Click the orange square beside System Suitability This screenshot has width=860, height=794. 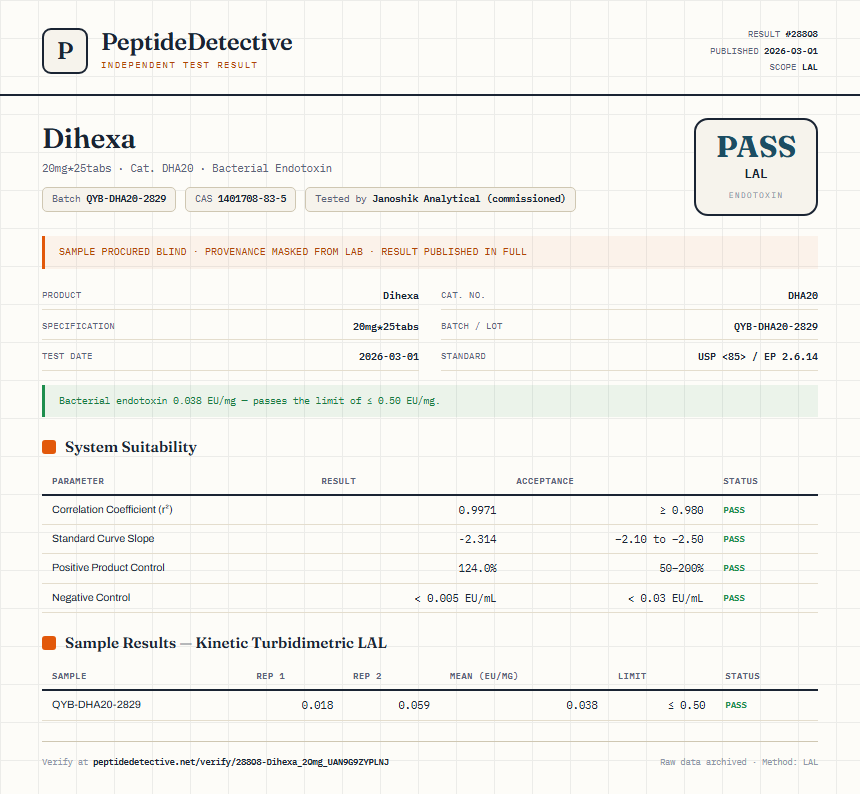49,447
